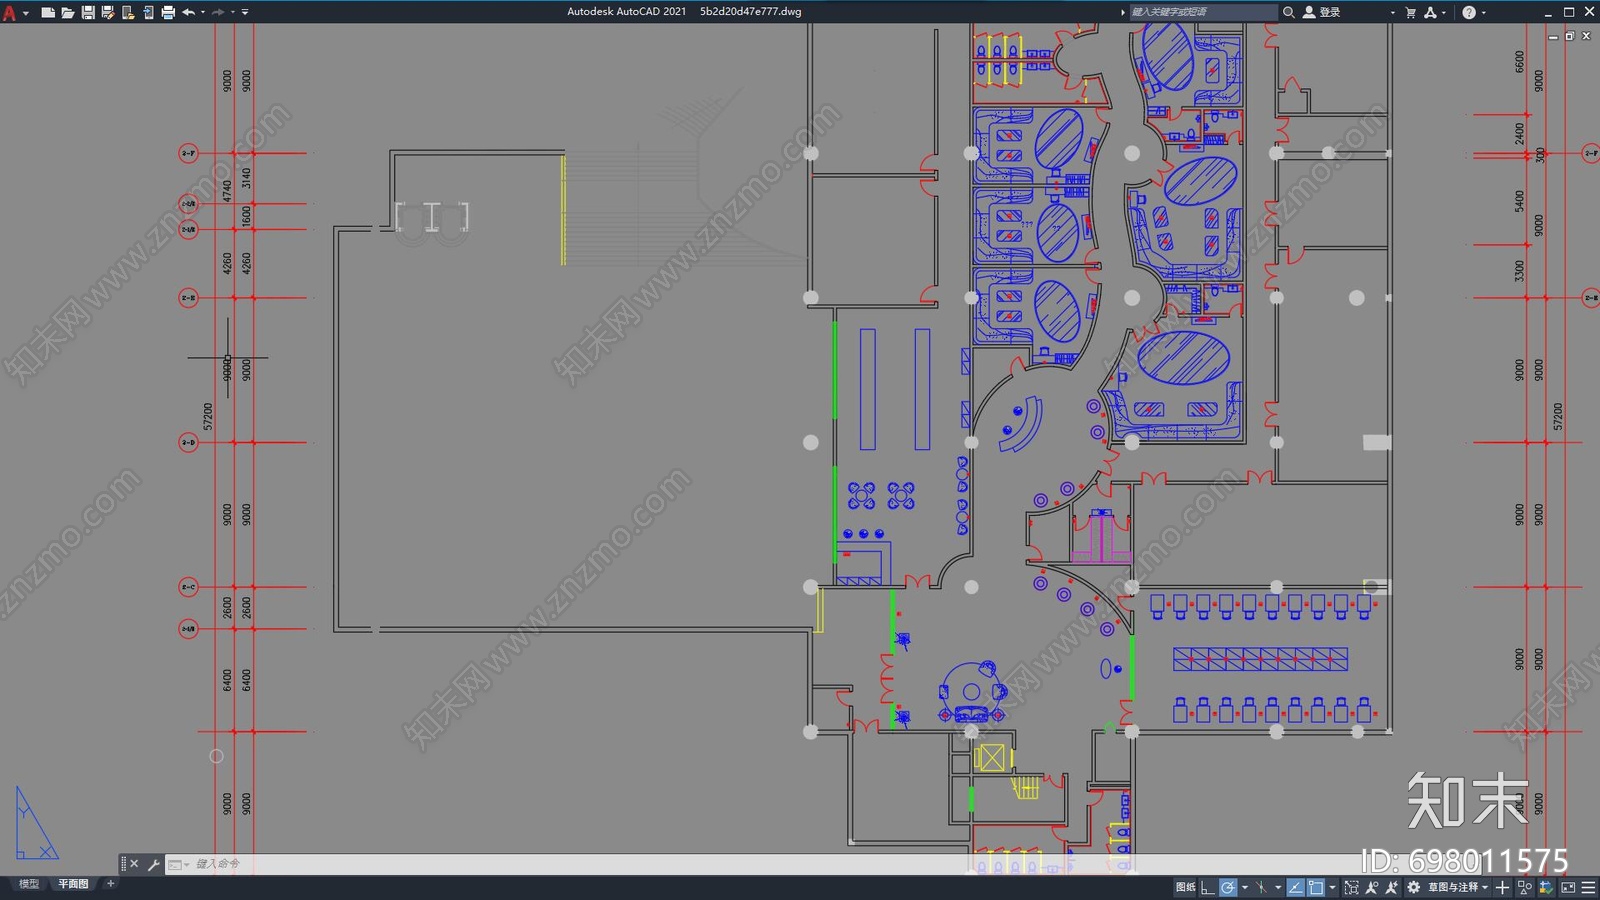Click the annotation monitor plus icon

coord(1502,887)
